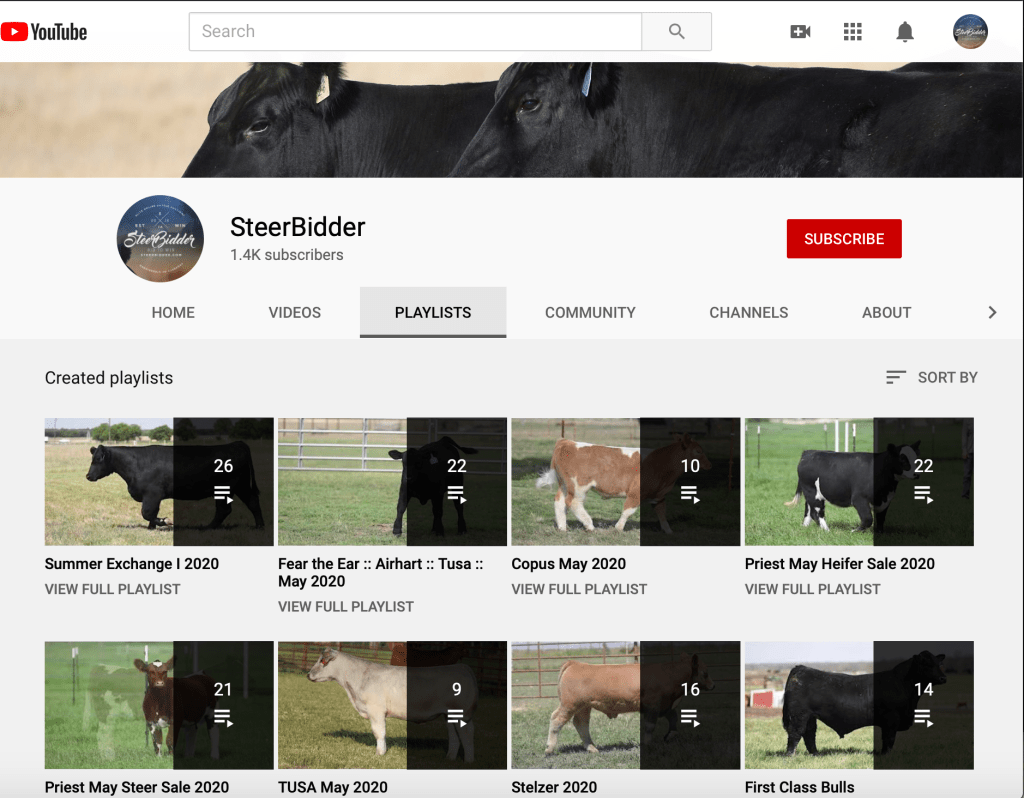The height and width of the screenshot is (798, 1024).
Task: View full playlist for Summer Exchange I 2020
Action: pyautogui.click(x=113, y=589)
